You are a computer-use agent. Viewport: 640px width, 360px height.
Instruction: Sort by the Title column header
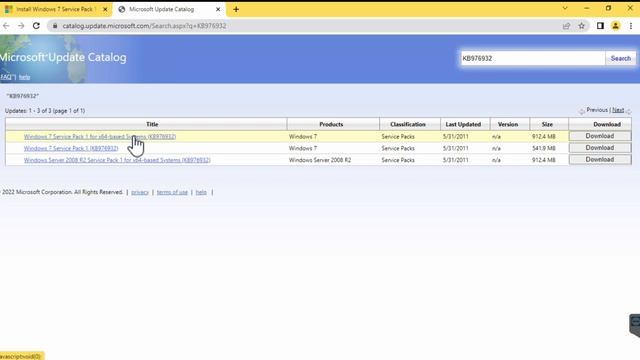click(x=152, y=124)
